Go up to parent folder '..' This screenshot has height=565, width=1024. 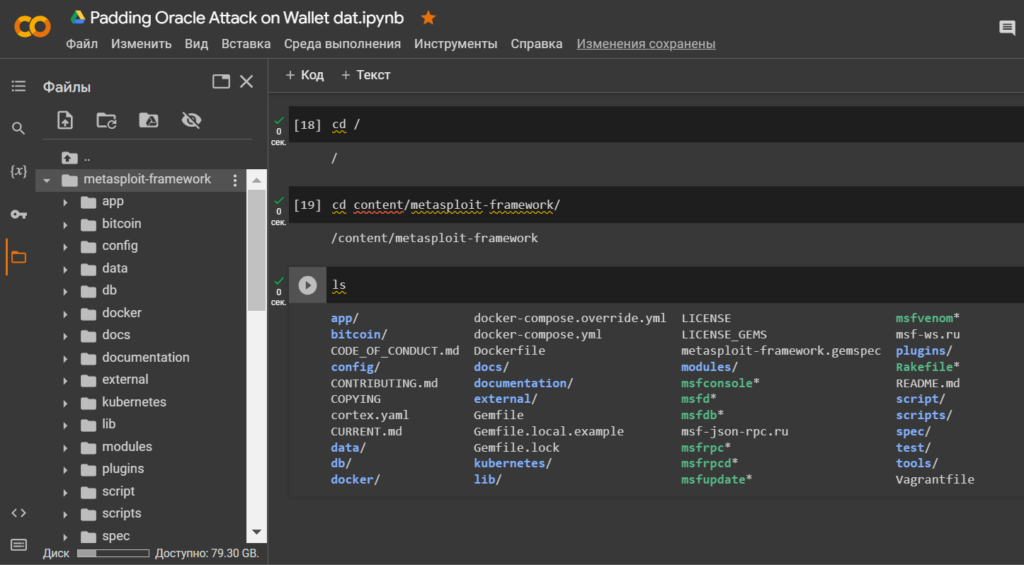[76, 157]
